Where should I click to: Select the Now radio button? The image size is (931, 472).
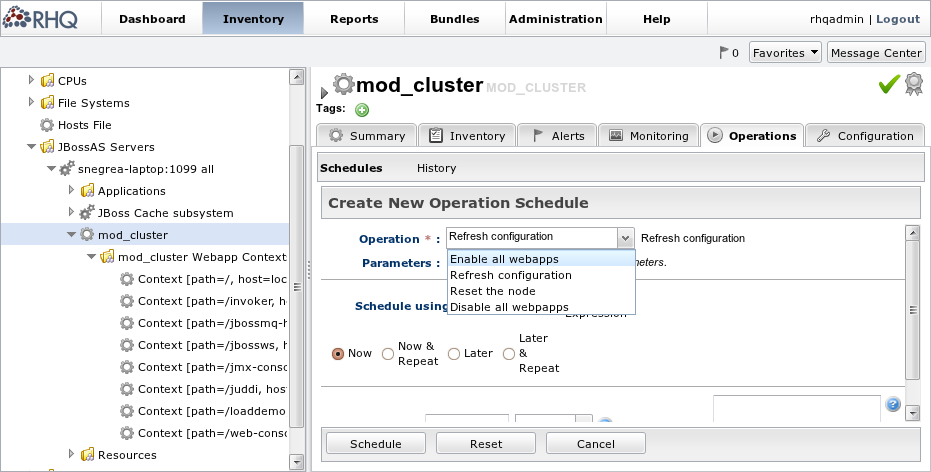coord(338,354)
